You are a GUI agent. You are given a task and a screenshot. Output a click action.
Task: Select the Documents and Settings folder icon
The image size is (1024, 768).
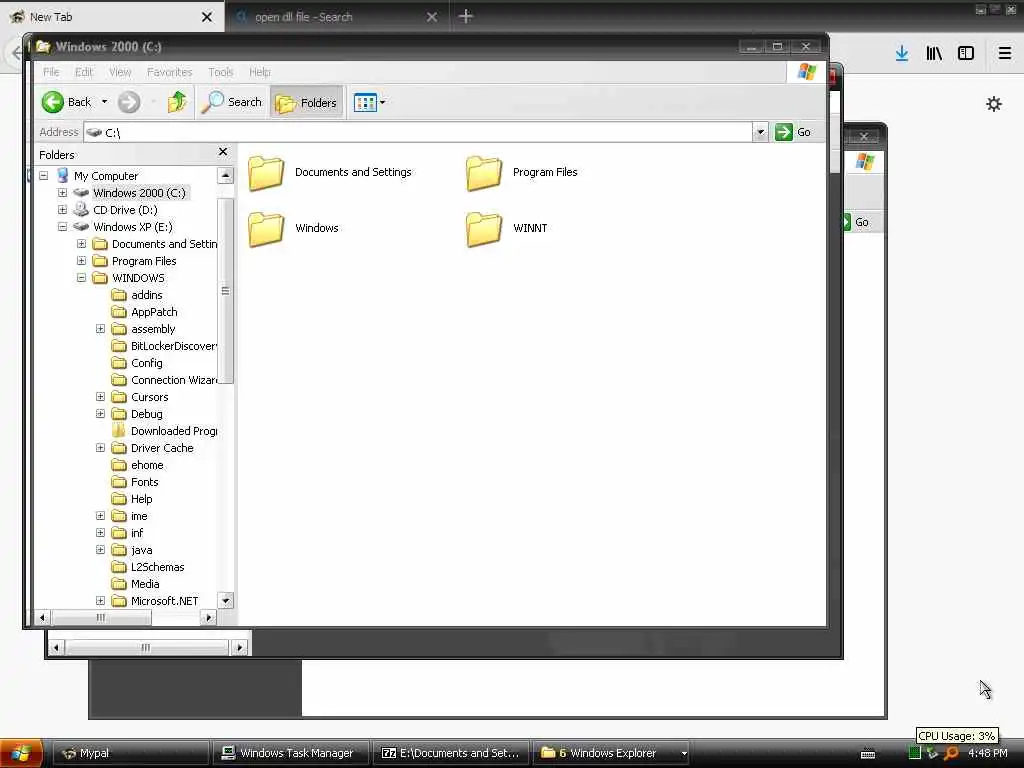tap(266, 173)
